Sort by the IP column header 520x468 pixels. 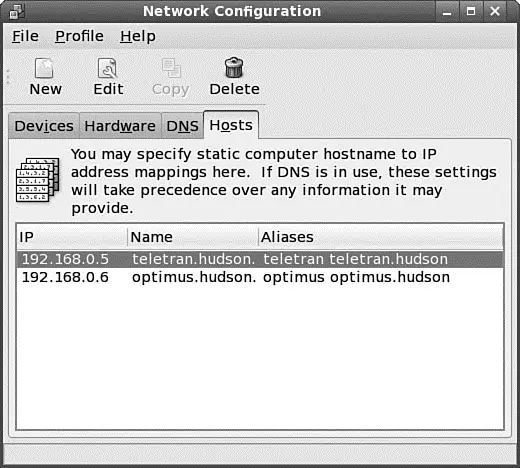click(x=72, y=237)
